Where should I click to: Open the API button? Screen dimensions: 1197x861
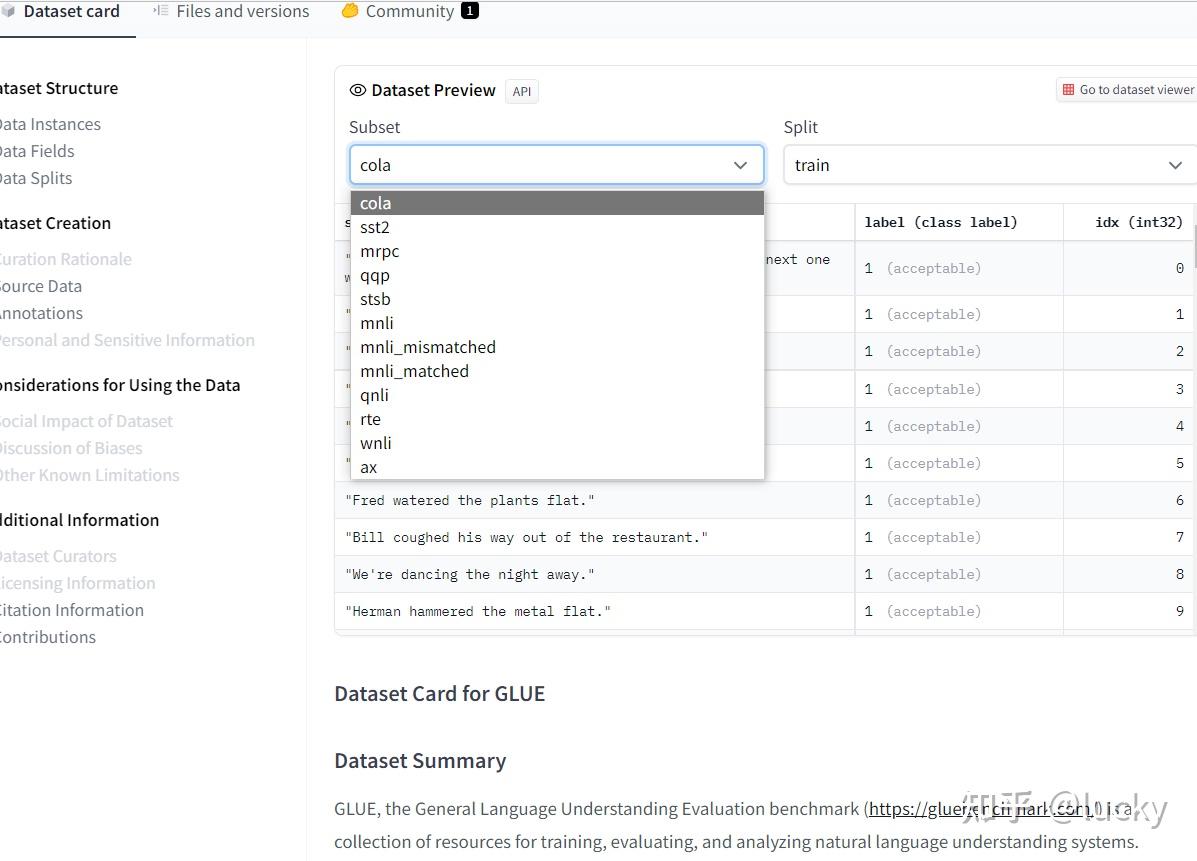pos(521,91)
